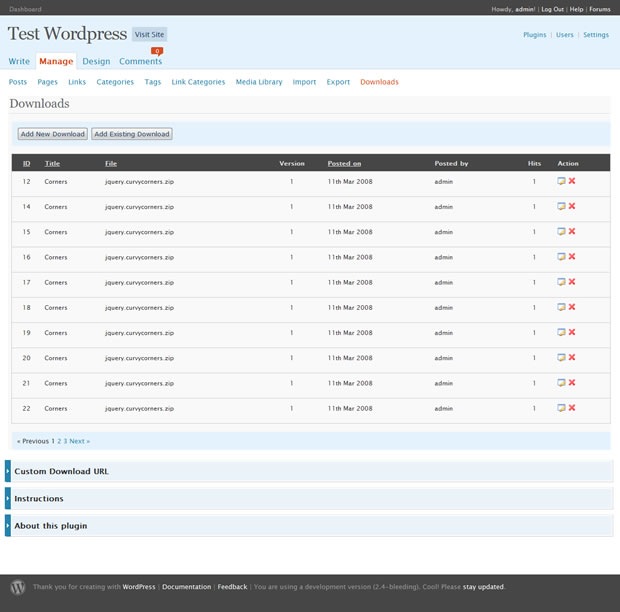Edit download with ID 15
Viewport: 620px width, 612px height.
(561, 232)
